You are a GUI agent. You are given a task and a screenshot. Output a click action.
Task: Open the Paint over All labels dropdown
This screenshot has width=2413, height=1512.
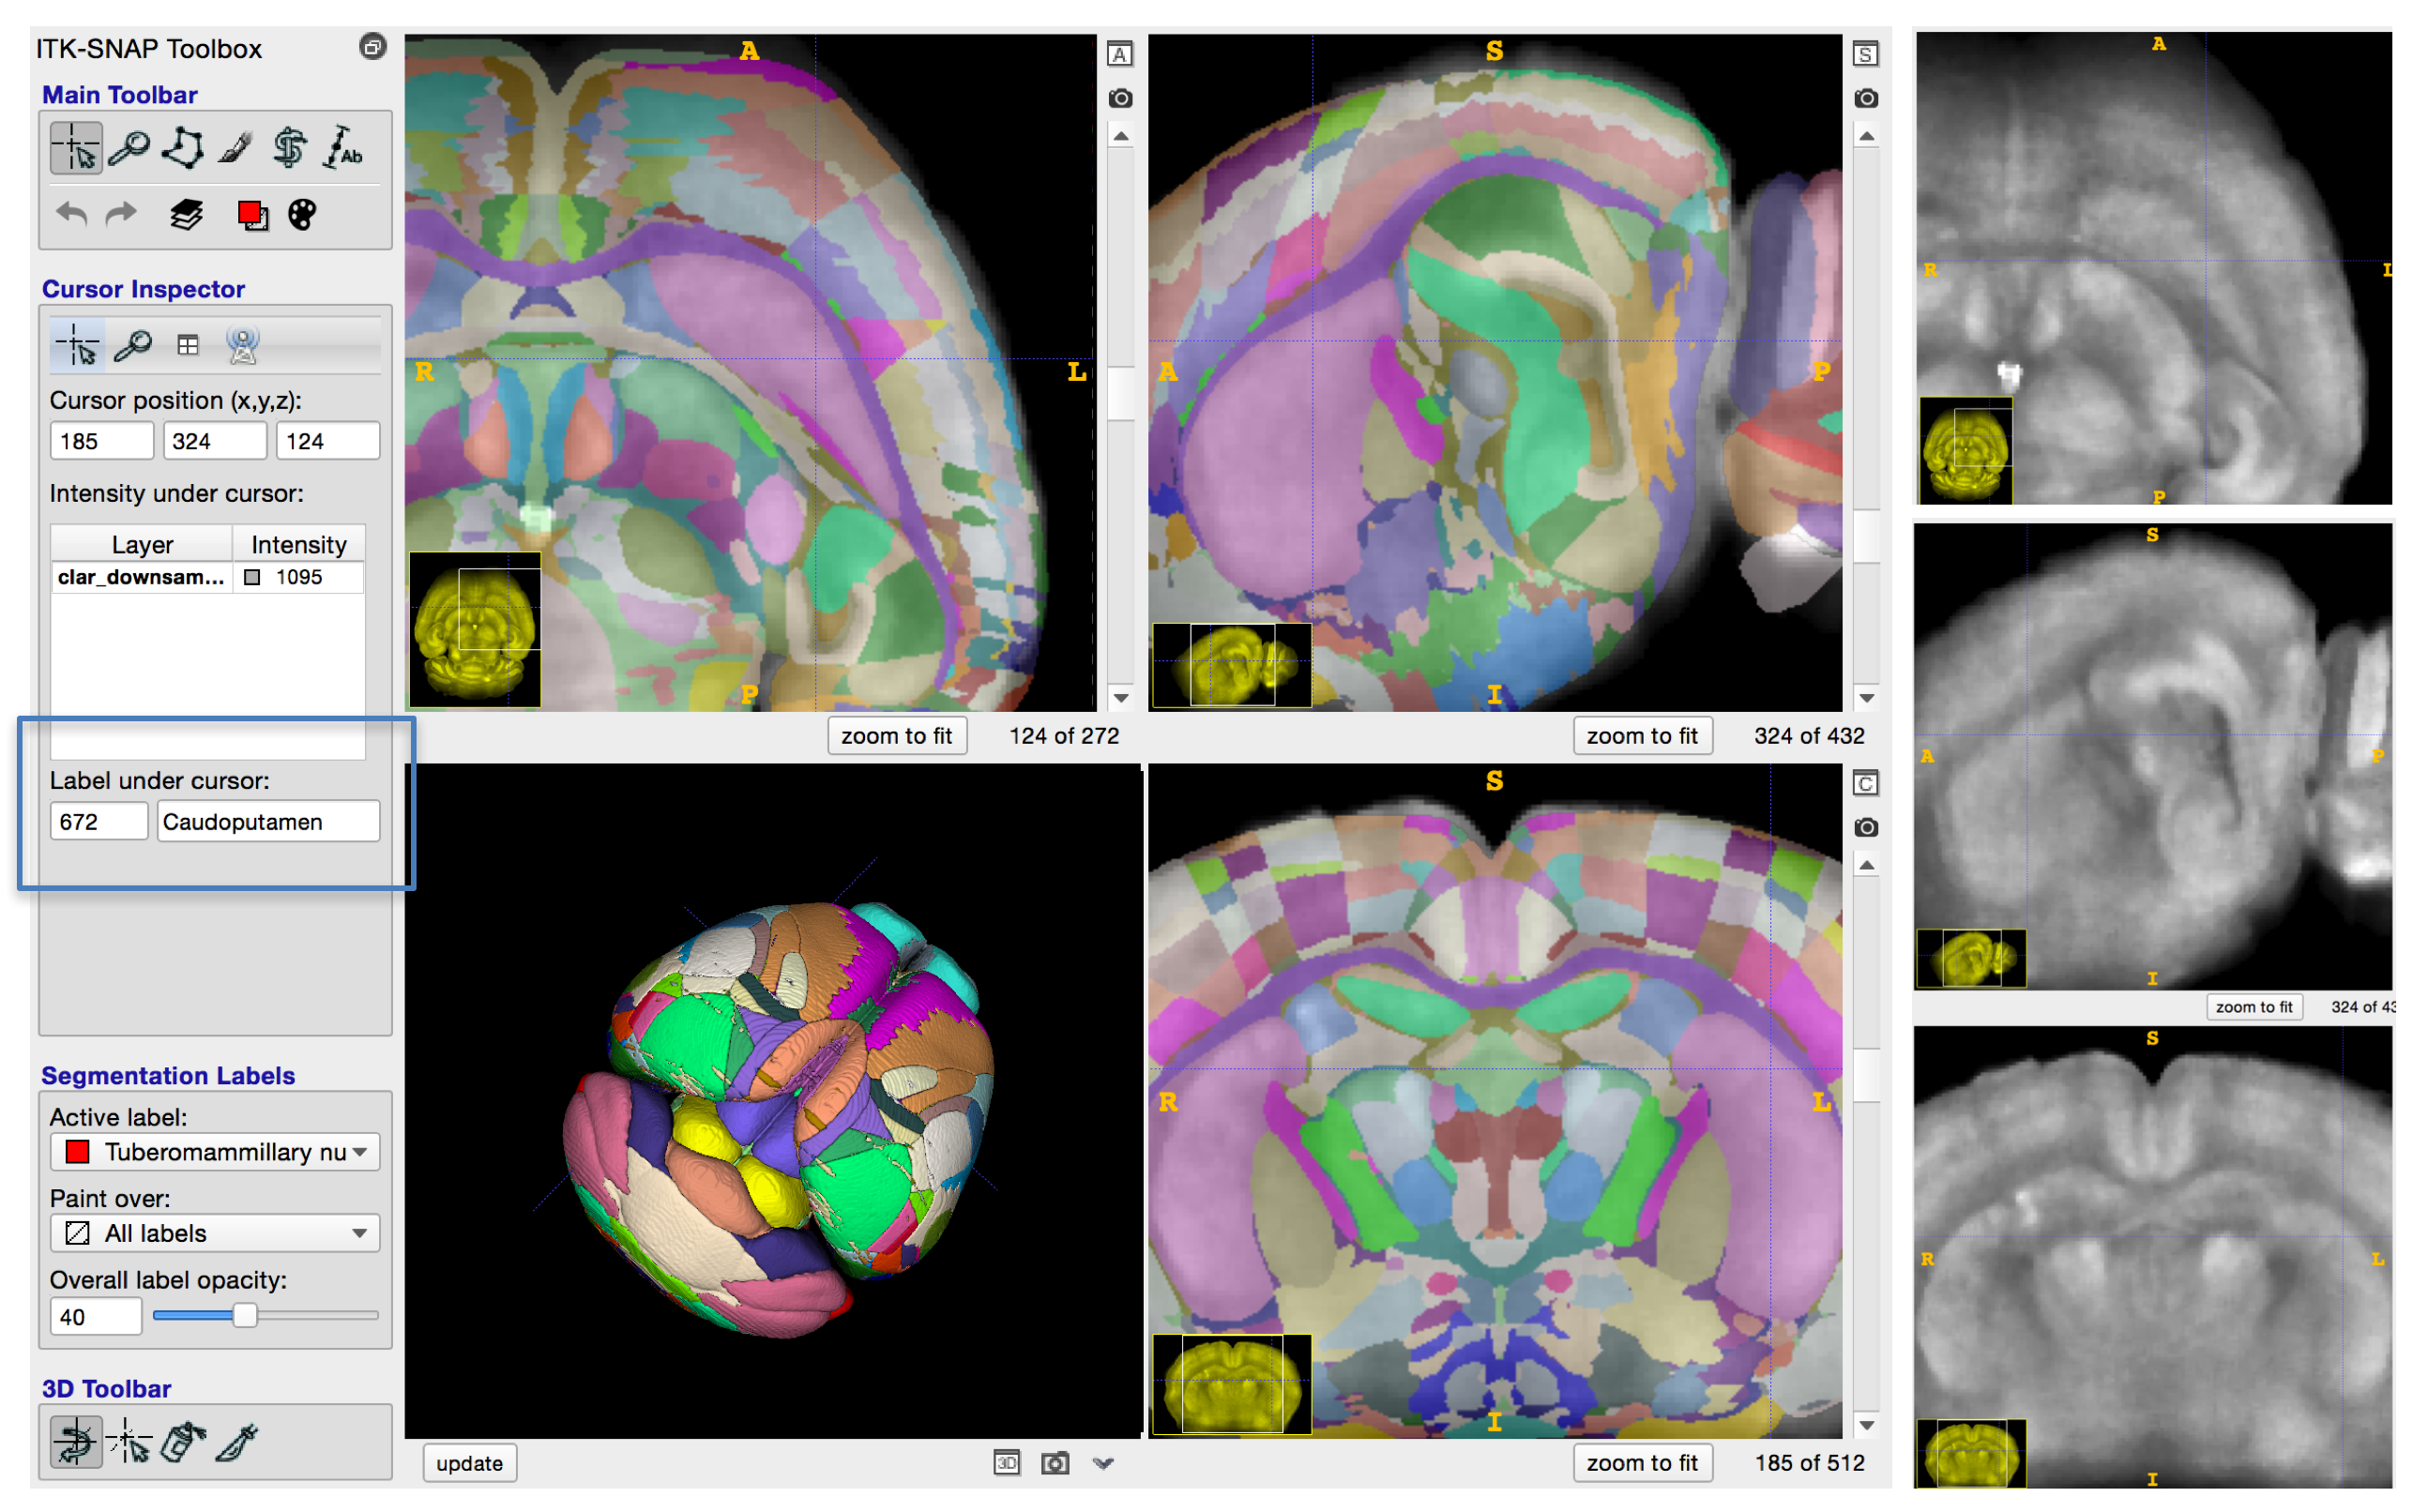[x=215, y=1233]
